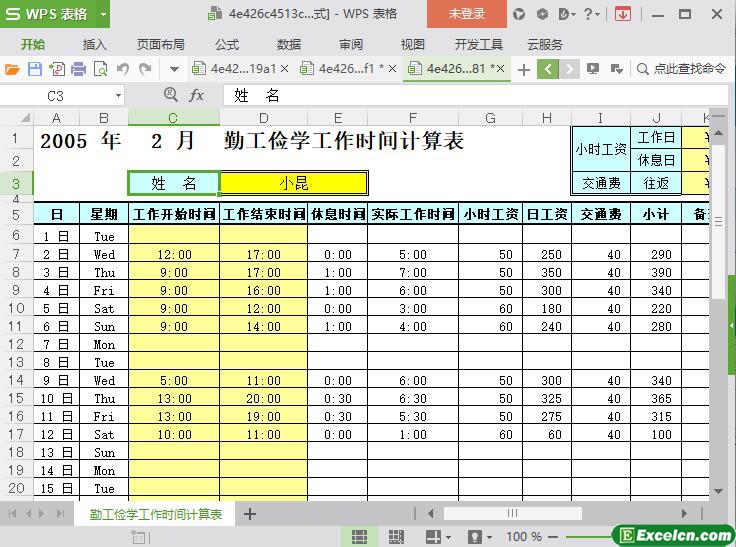Select column header G
Screen dimensions: 736x547
(490, 117)
